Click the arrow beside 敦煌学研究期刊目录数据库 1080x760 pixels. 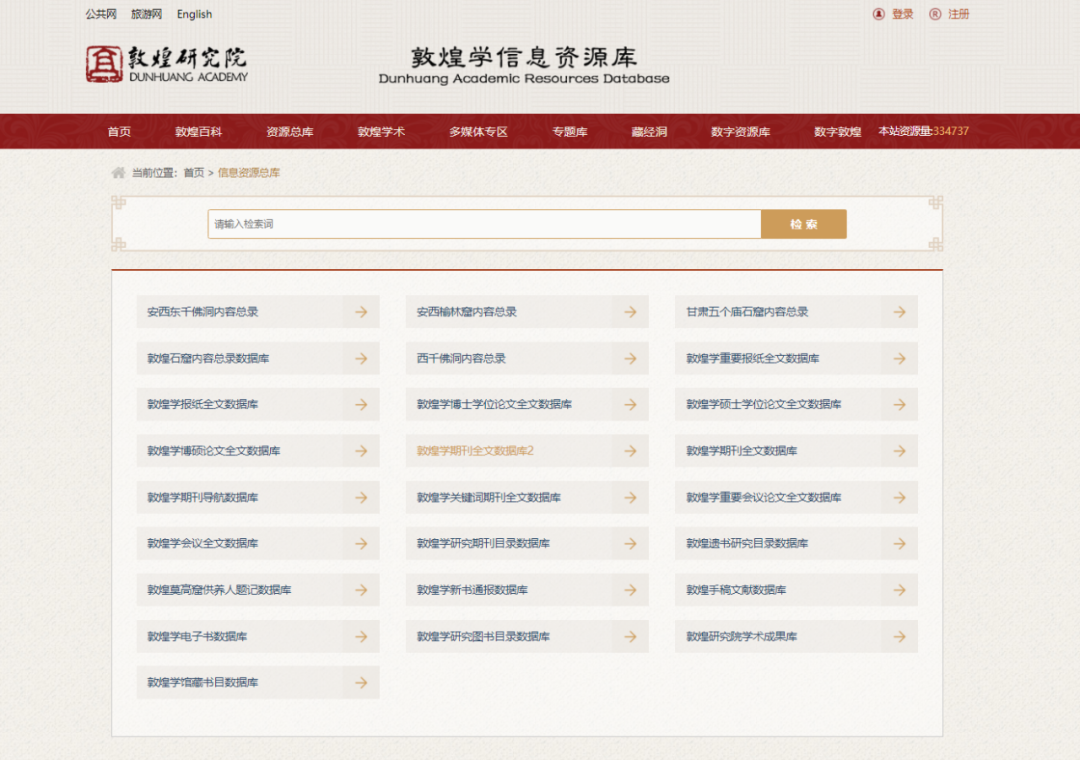point(630,544)
